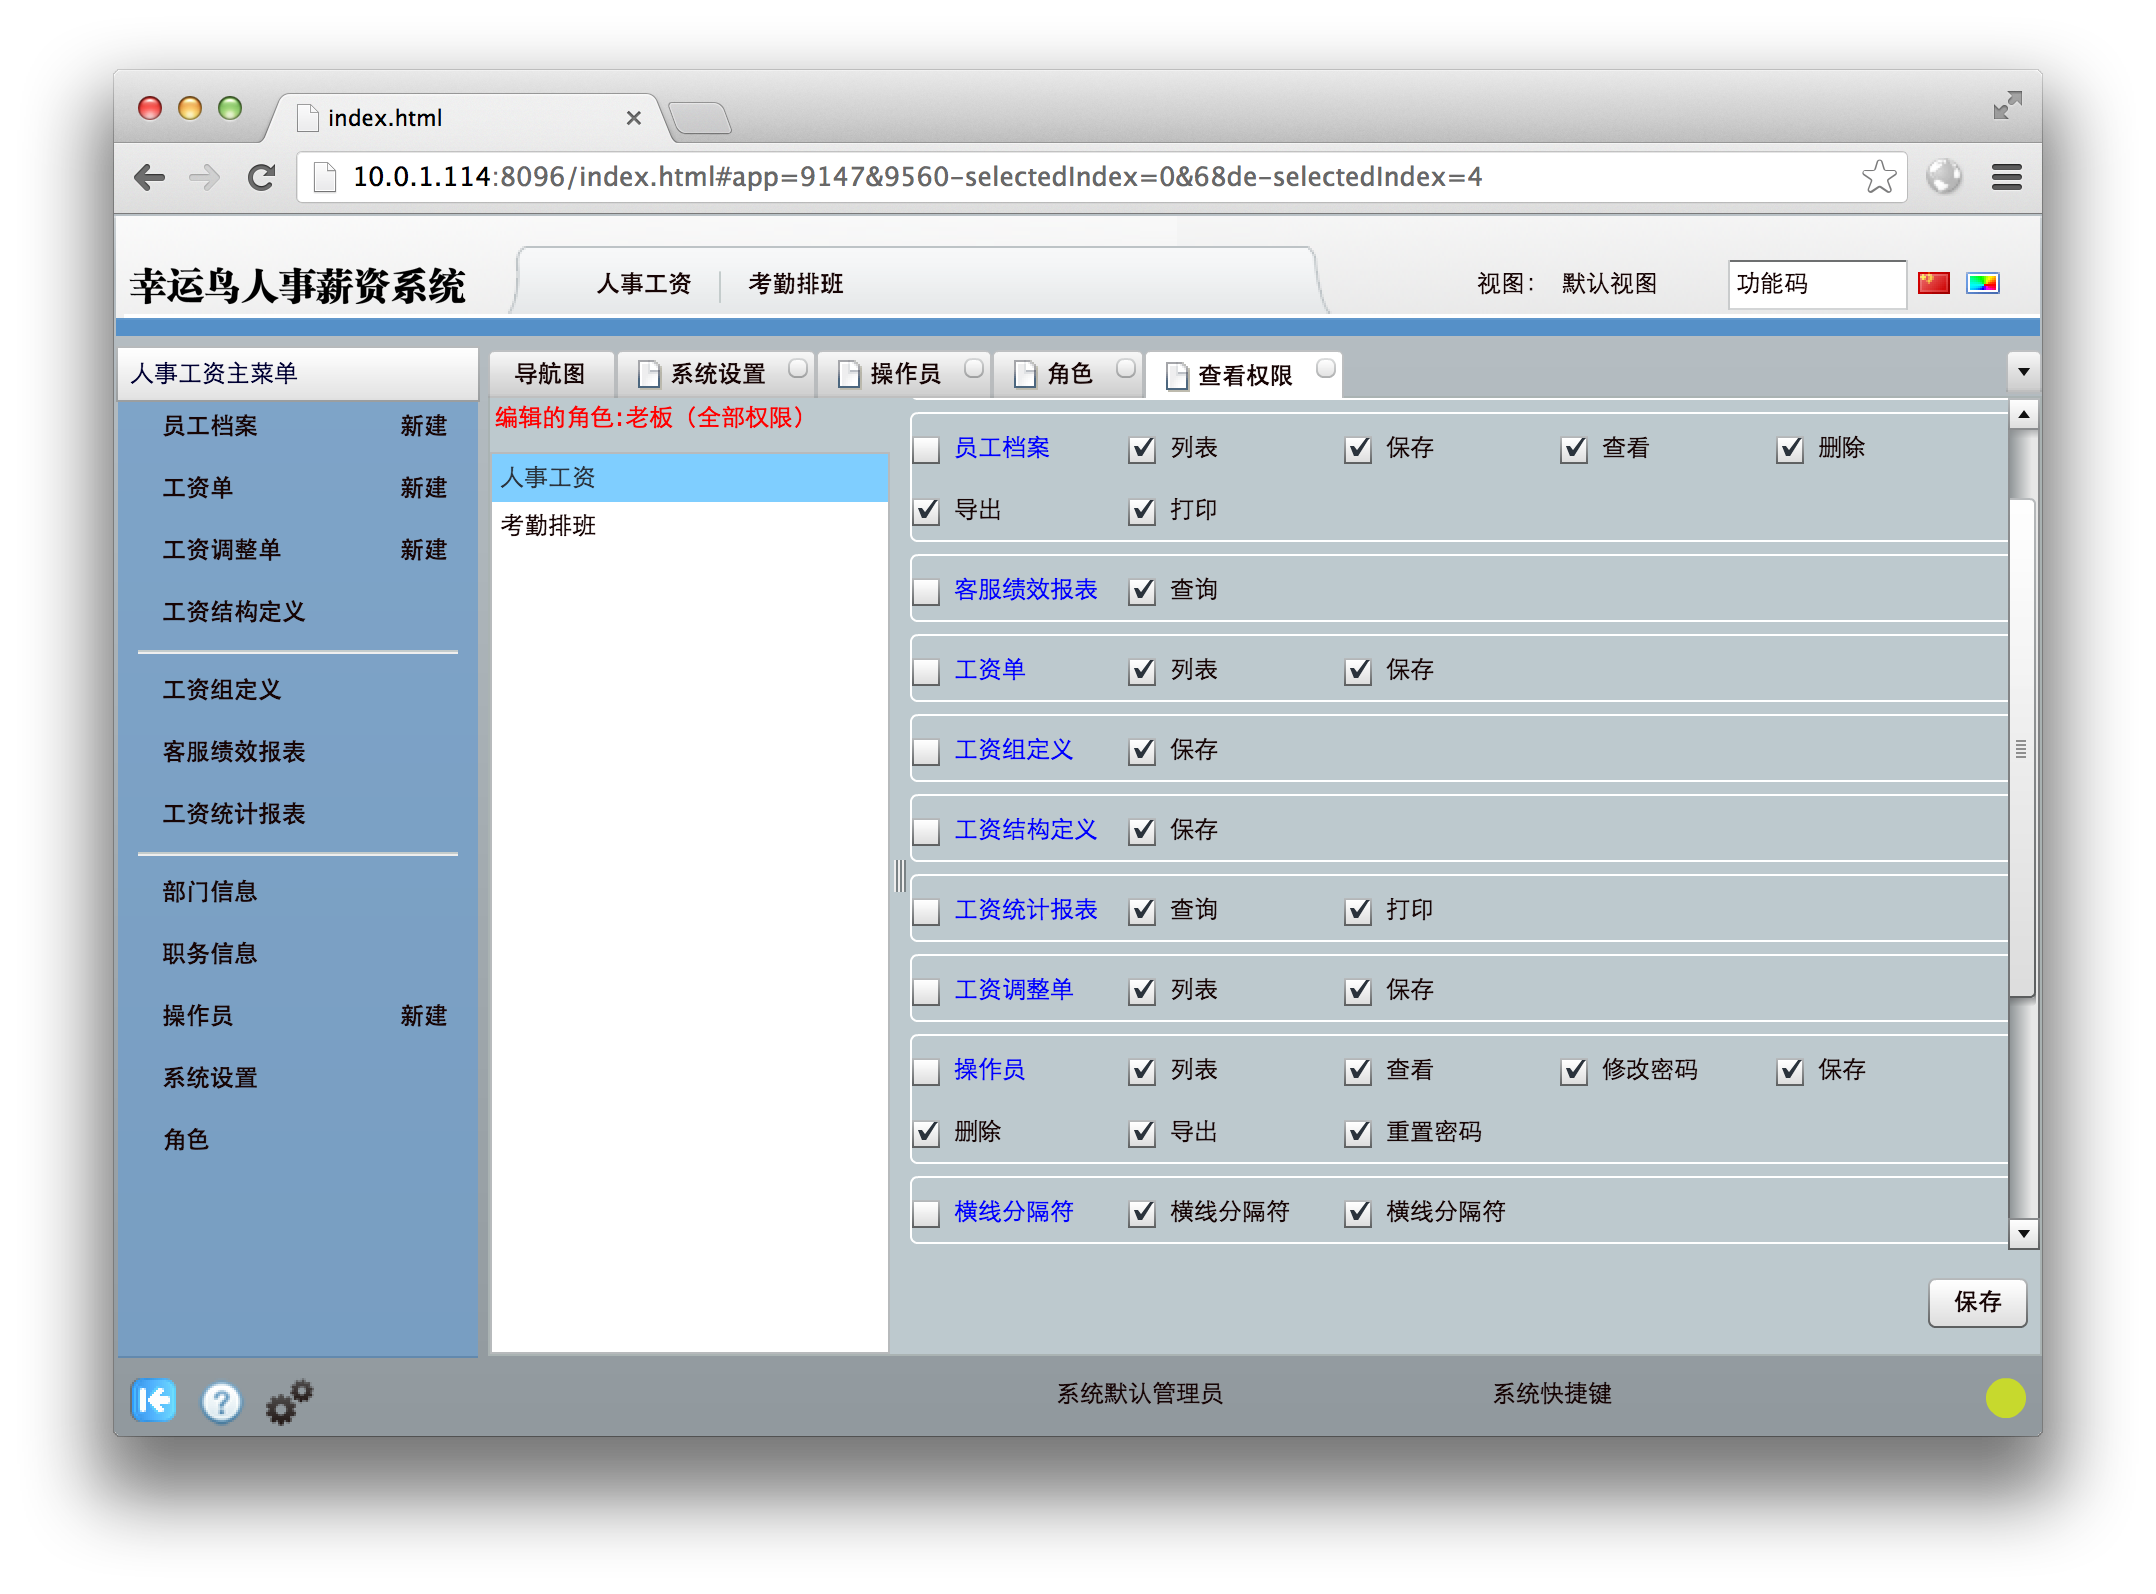Uncheck 操作员 修改密码 checkbox
2156x1594 pixels.
[1574, 1071]
